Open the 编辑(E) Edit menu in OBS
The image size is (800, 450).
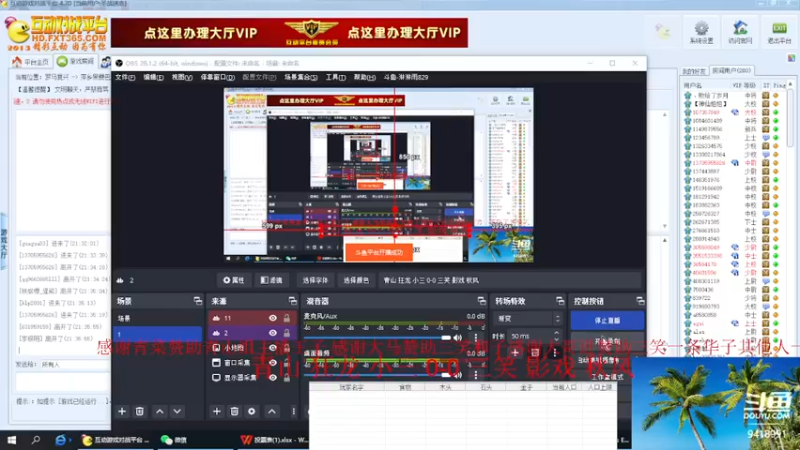(x=153, y=78)
